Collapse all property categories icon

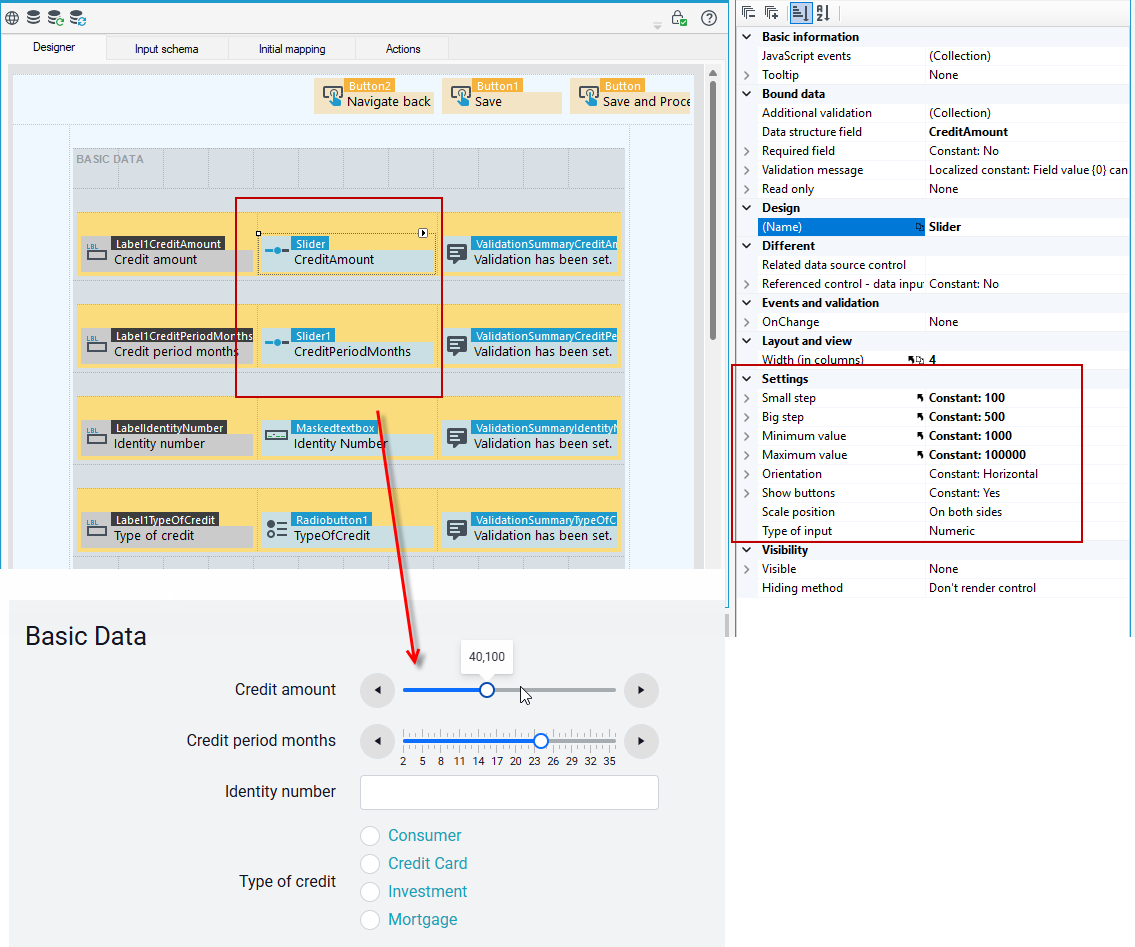(x=749, y=12)
